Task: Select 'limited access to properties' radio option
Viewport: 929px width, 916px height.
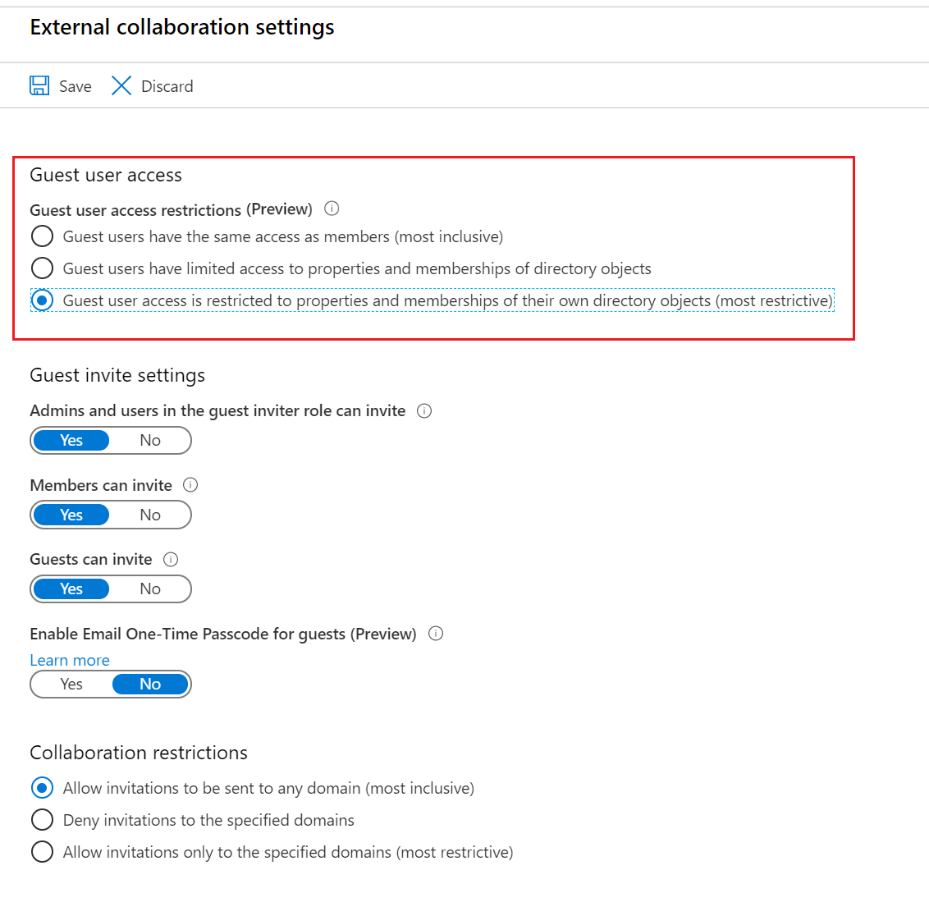Action: [42, 268]
